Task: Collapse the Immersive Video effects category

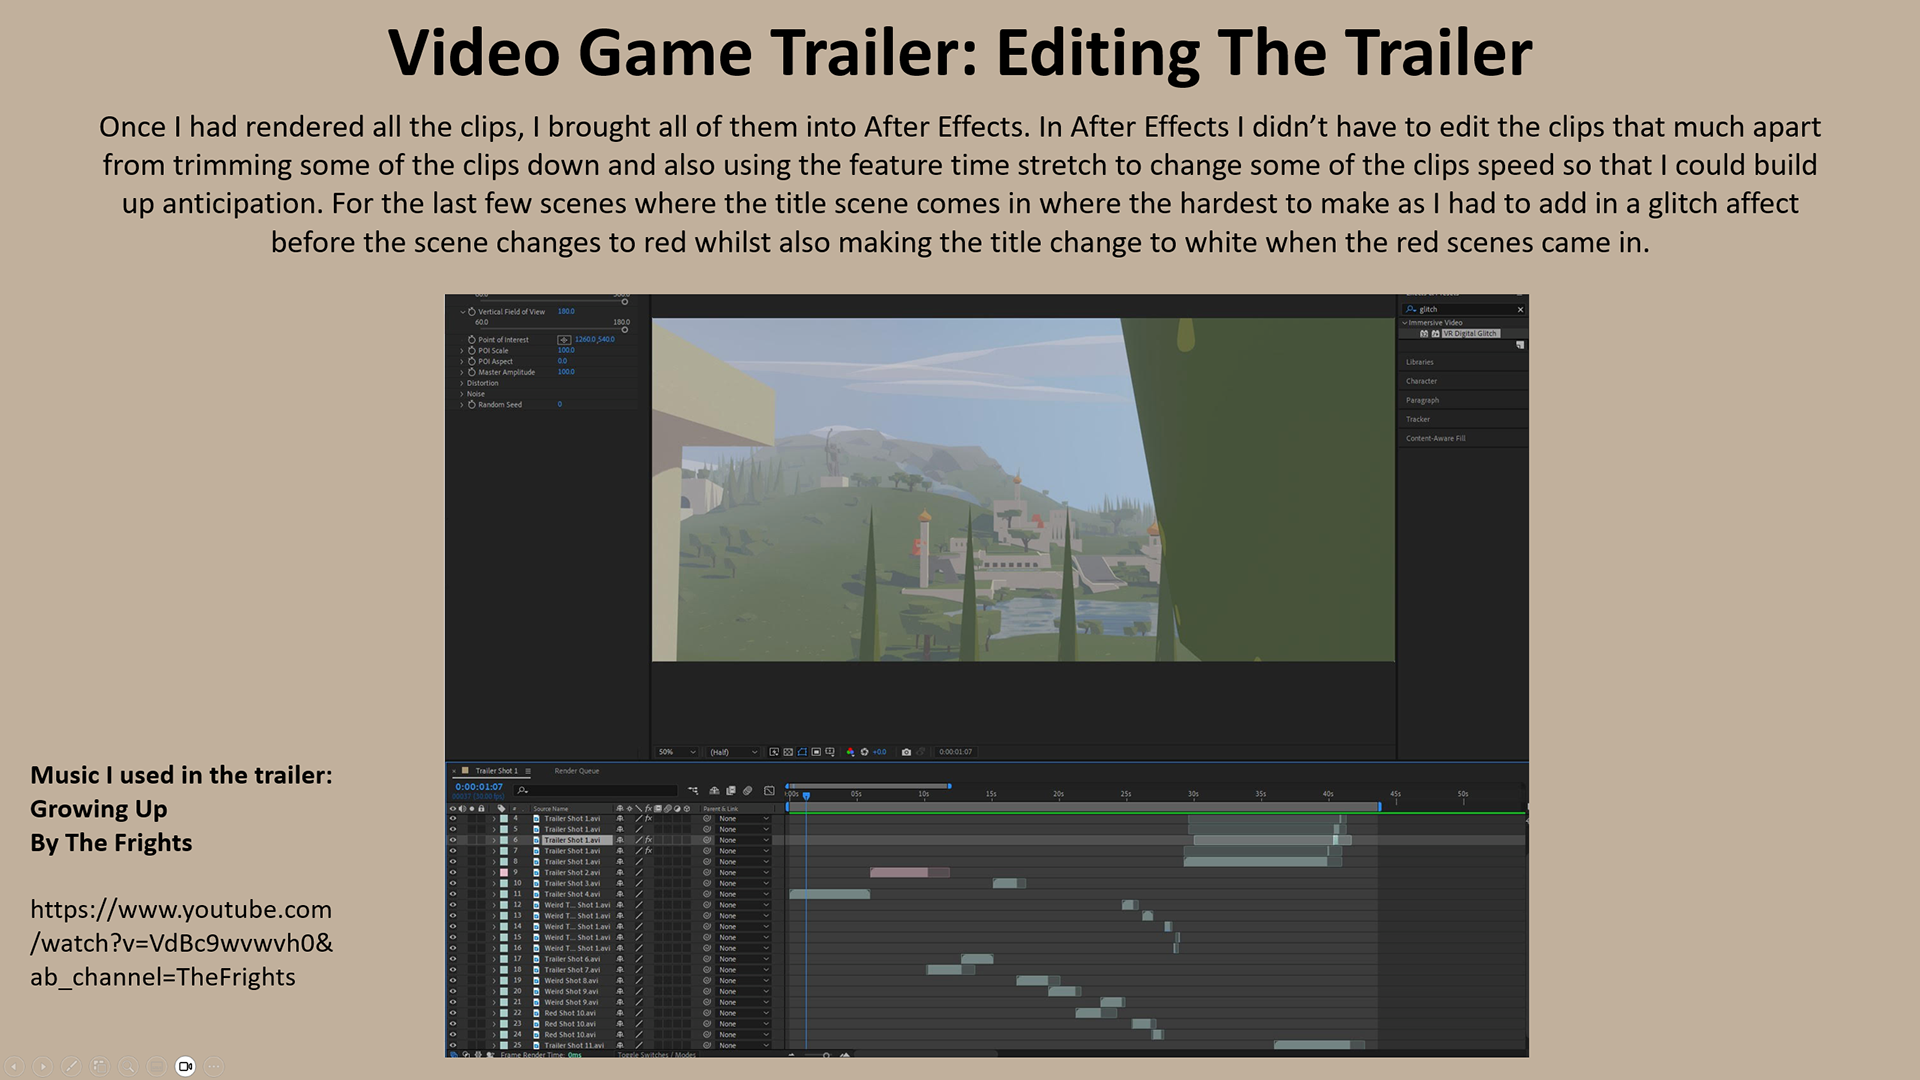Action: tap(1404, 323)
